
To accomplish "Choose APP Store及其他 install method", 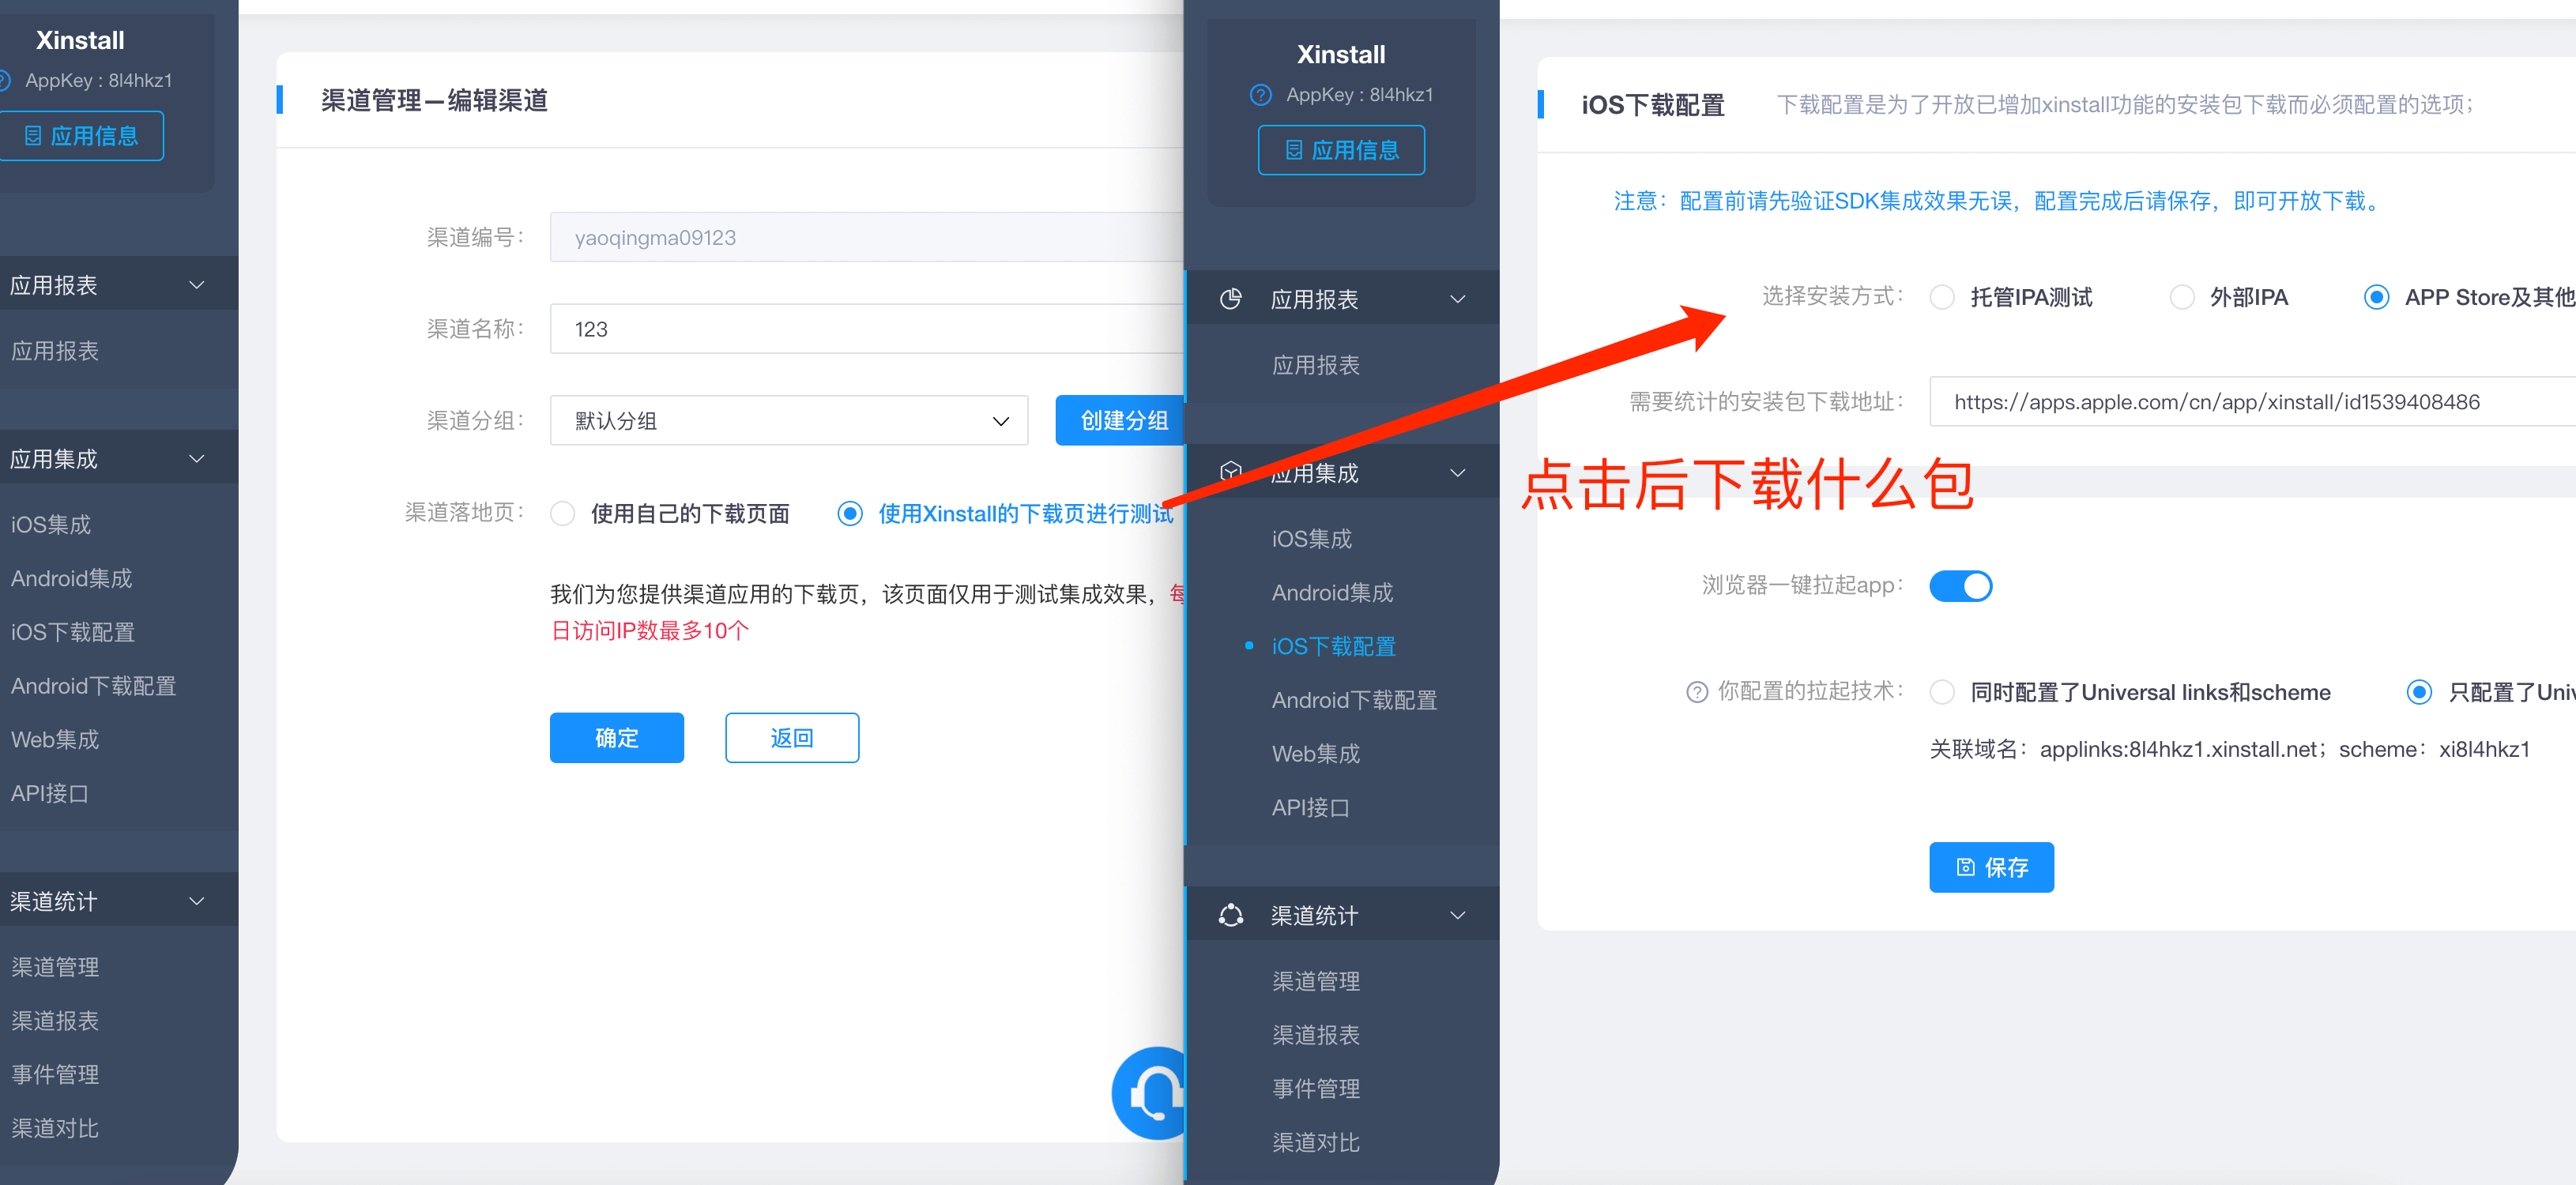I will click(2377, 297).
